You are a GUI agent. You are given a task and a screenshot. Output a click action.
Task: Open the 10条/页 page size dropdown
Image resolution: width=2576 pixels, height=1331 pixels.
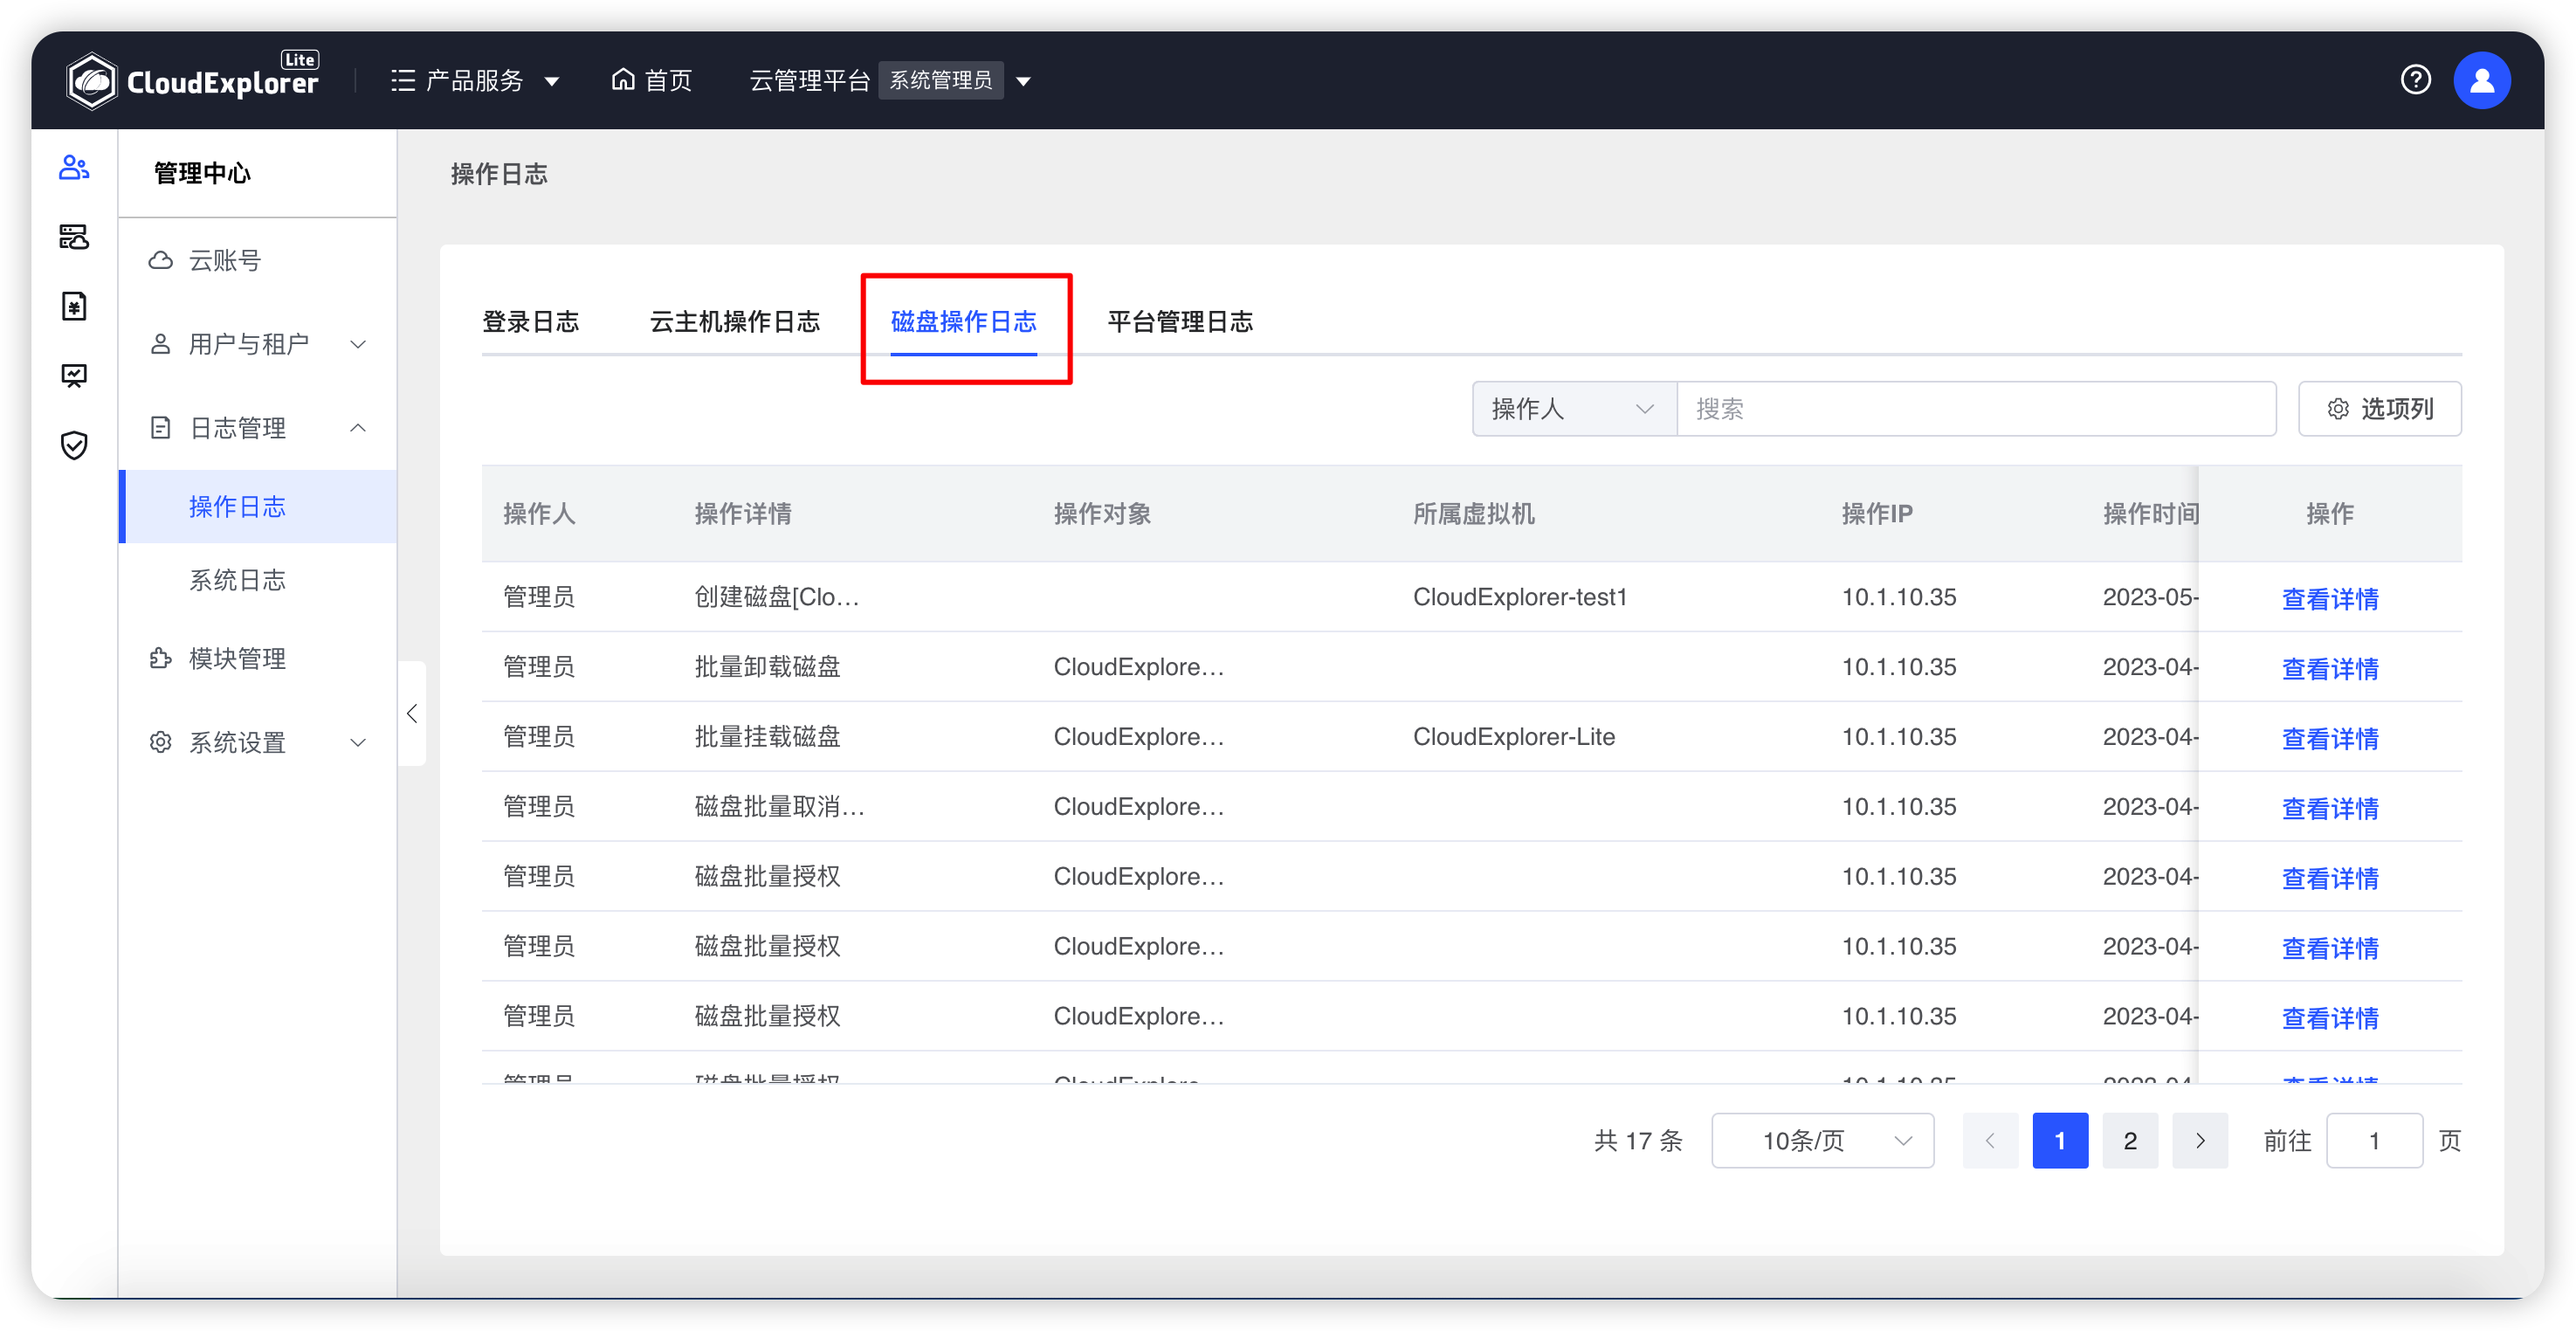(1822, 1140)
